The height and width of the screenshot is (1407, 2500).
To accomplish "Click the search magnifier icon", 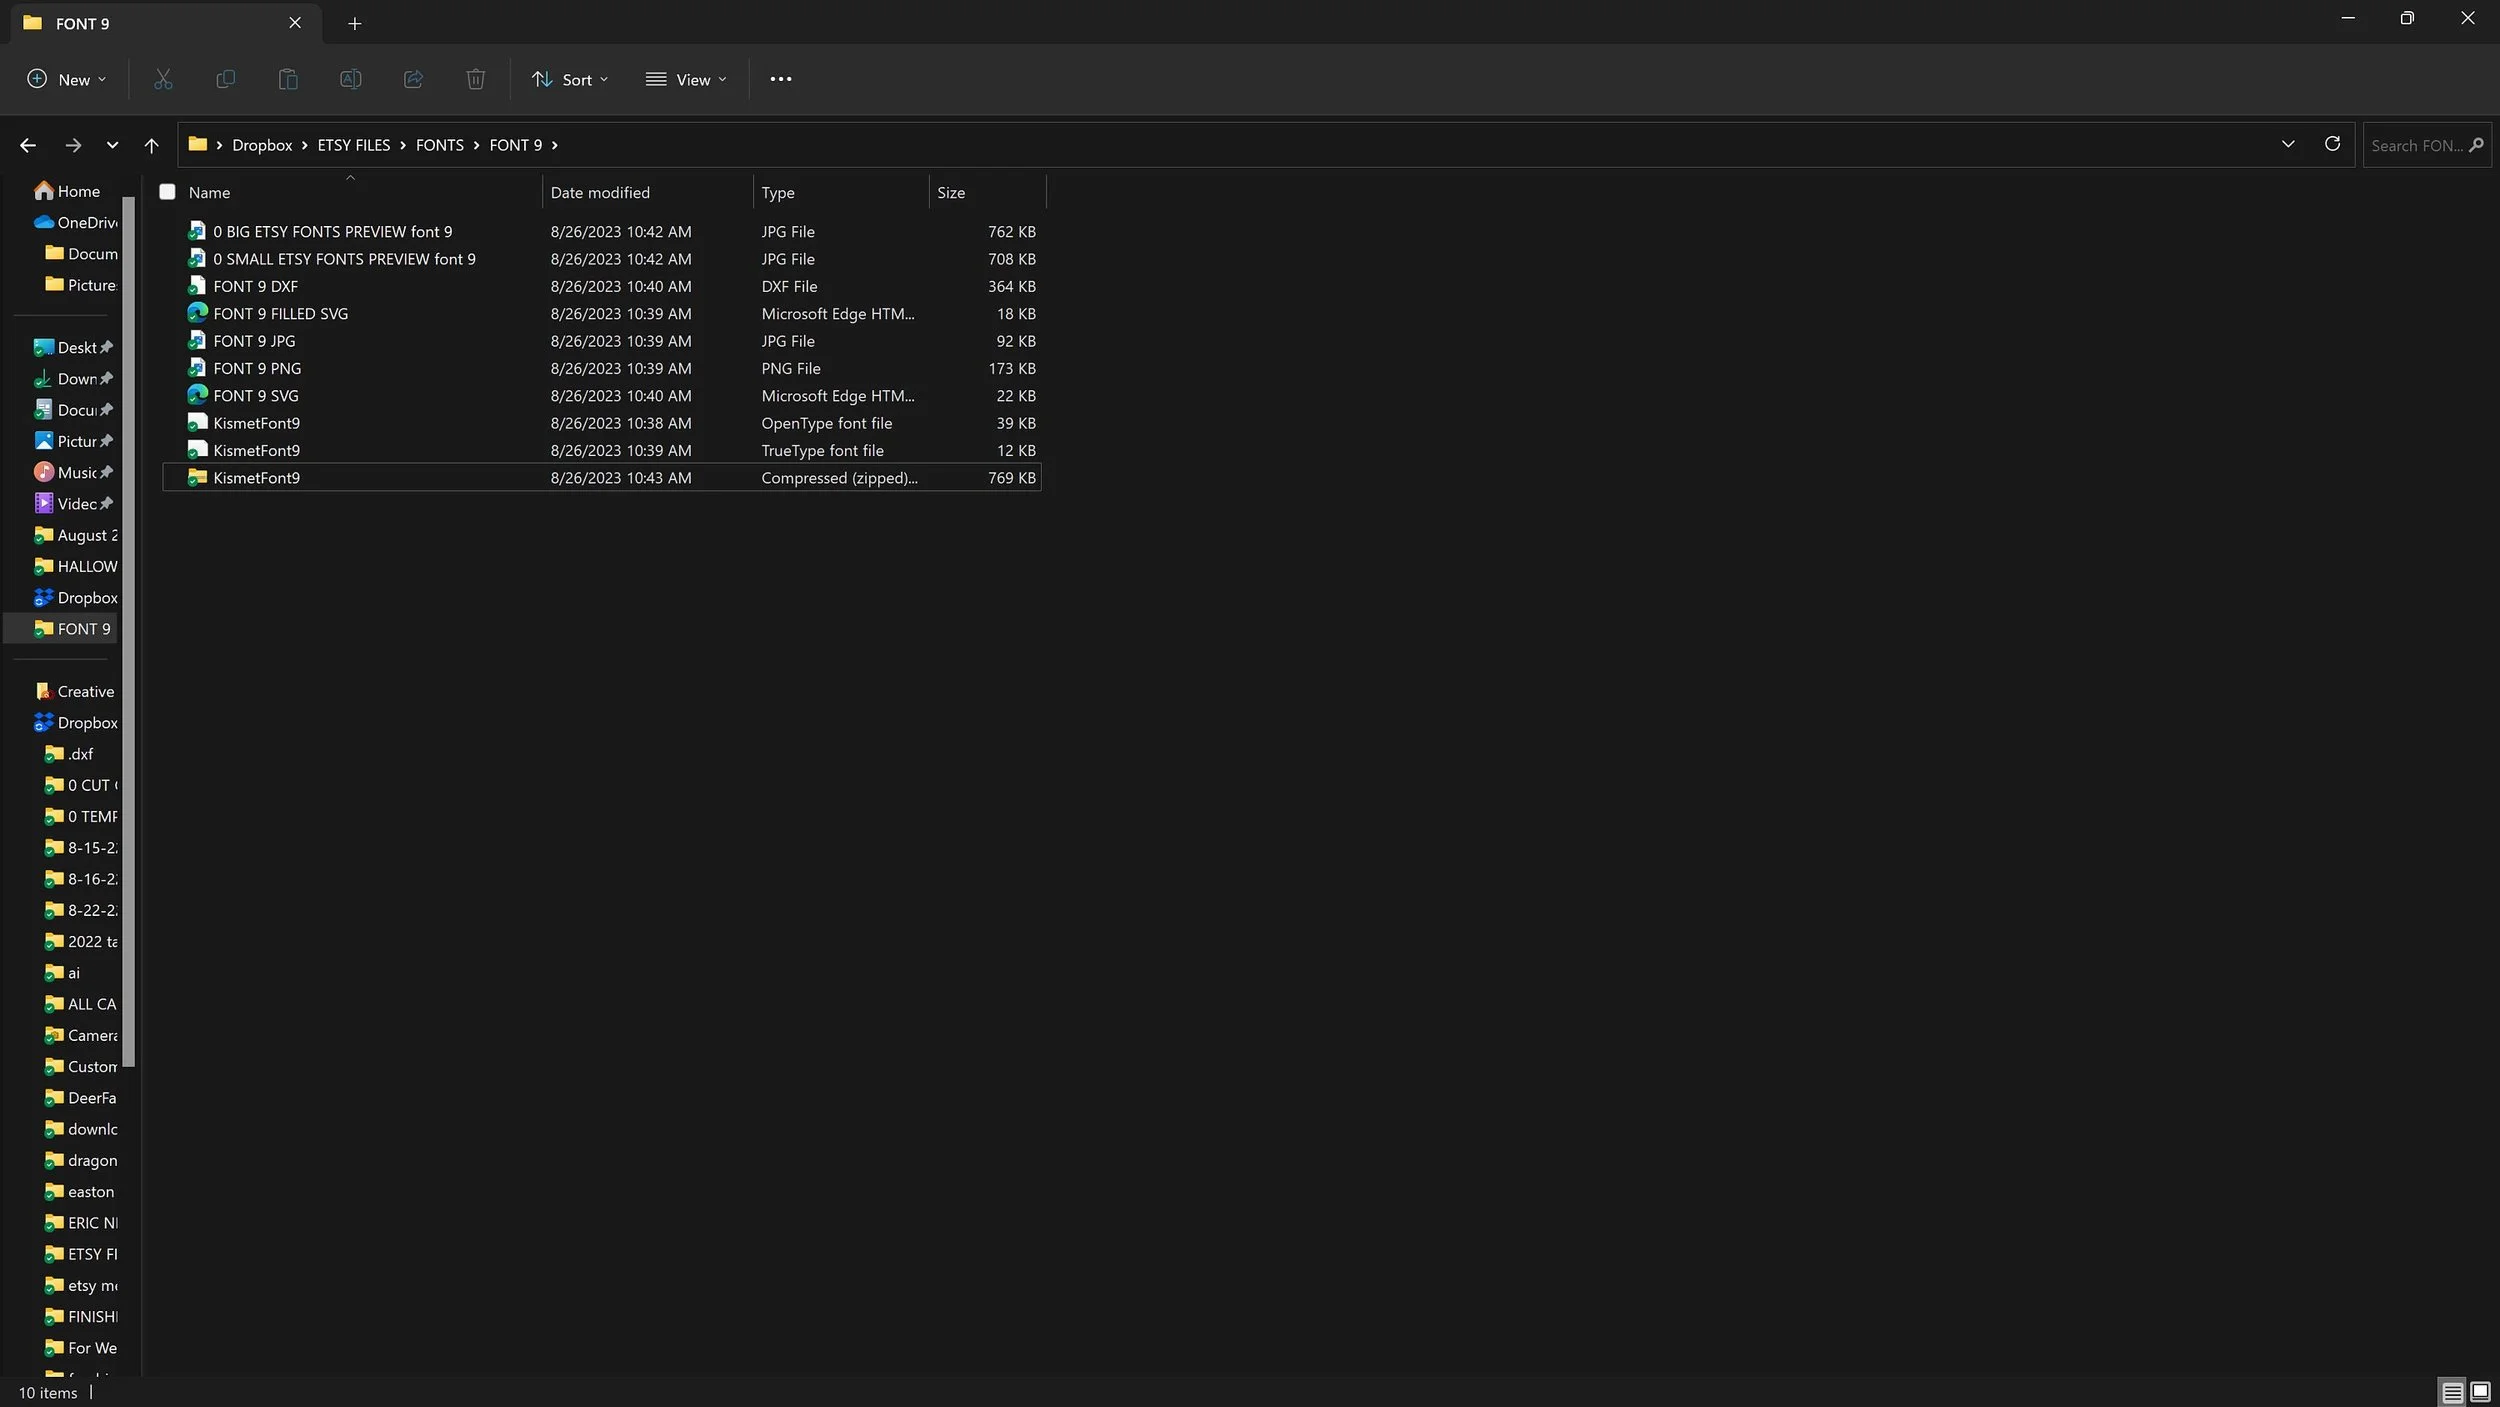I will (2476, 145).
